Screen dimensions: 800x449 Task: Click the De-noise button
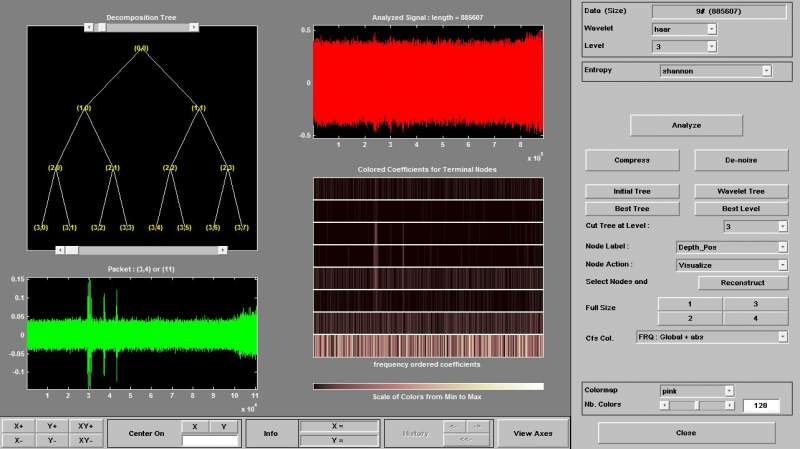tap(740, 160)
